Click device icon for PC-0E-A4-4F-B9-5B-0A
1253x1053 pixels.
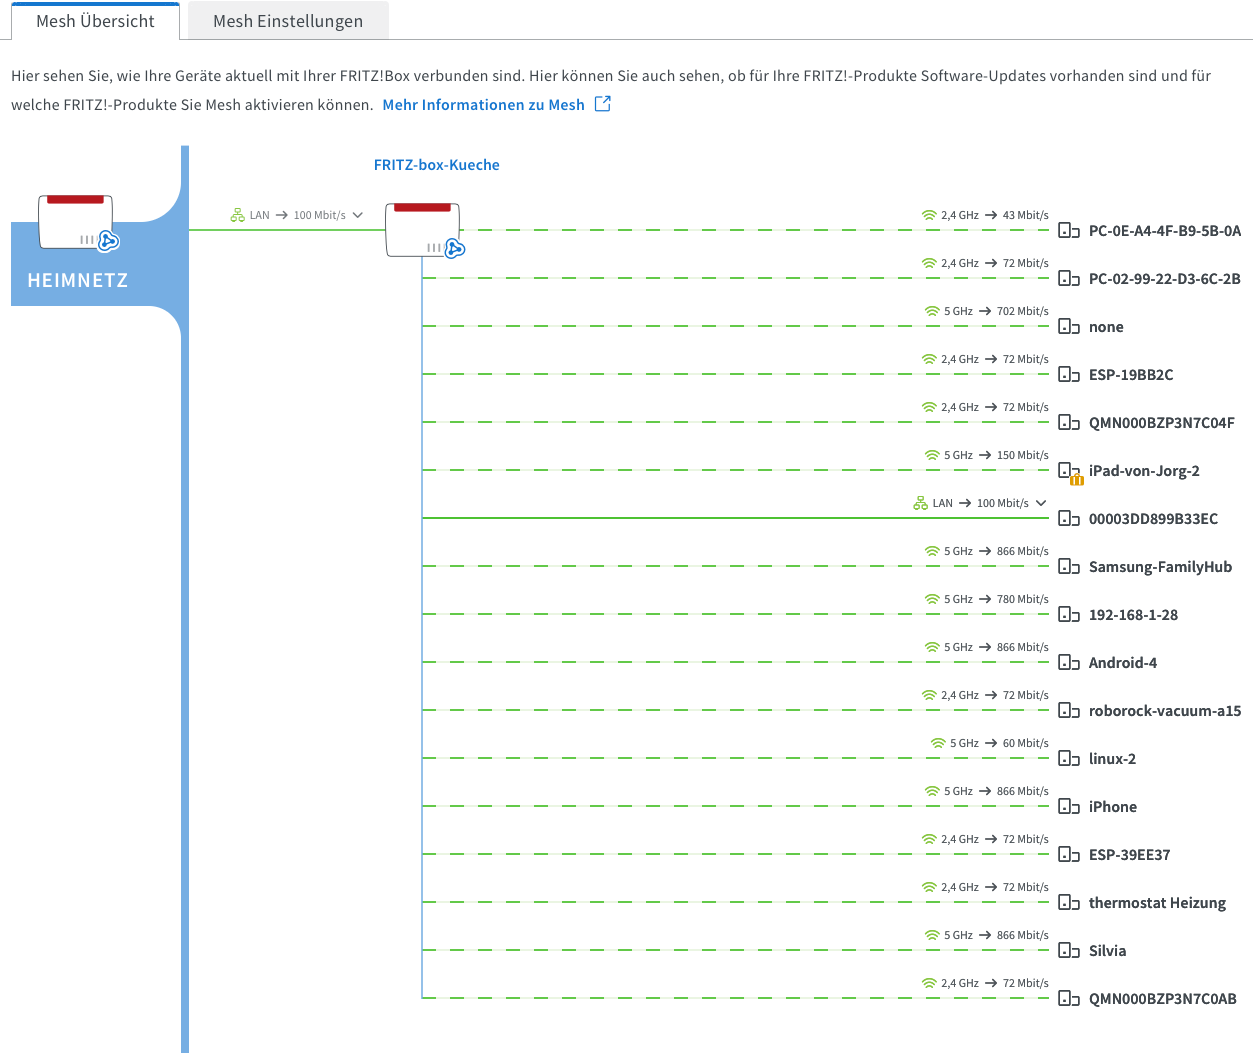click(1069, 230)
